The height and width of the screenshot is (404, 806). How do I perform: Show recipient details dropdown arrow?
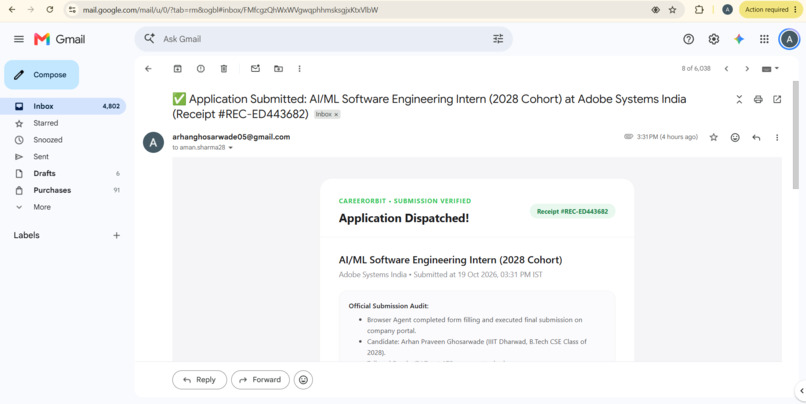pos(230,148)
